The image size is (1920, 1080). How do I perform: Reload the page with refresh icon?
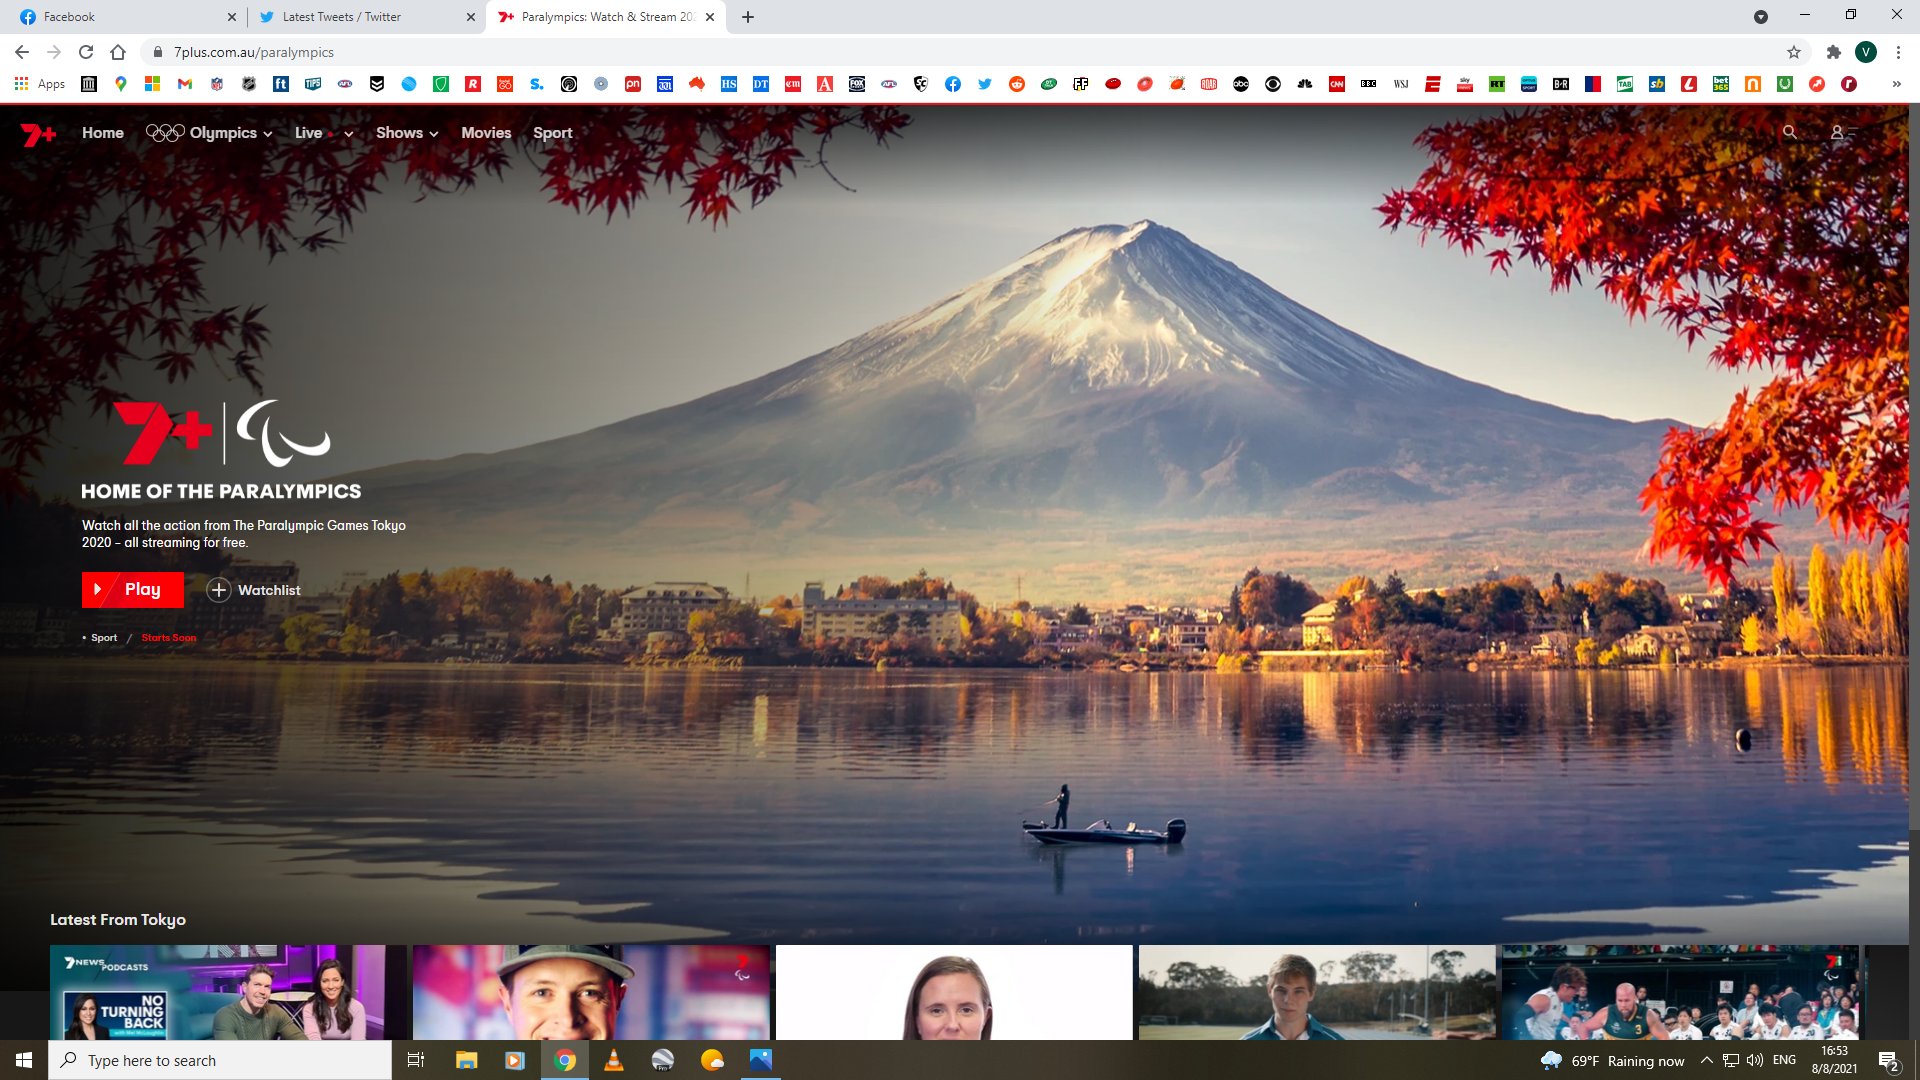86,52
